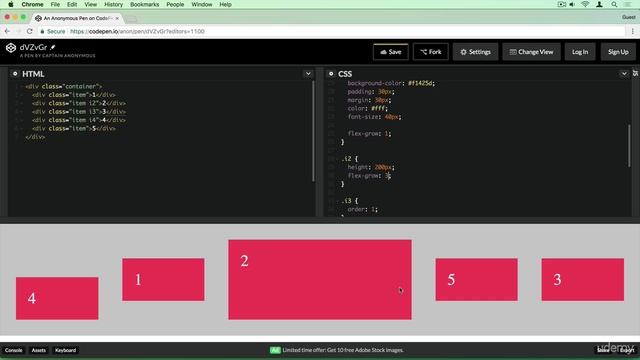640x360 pixels.
Task: Open the Bookmarks menu
Action: click(x=144, y=4)
